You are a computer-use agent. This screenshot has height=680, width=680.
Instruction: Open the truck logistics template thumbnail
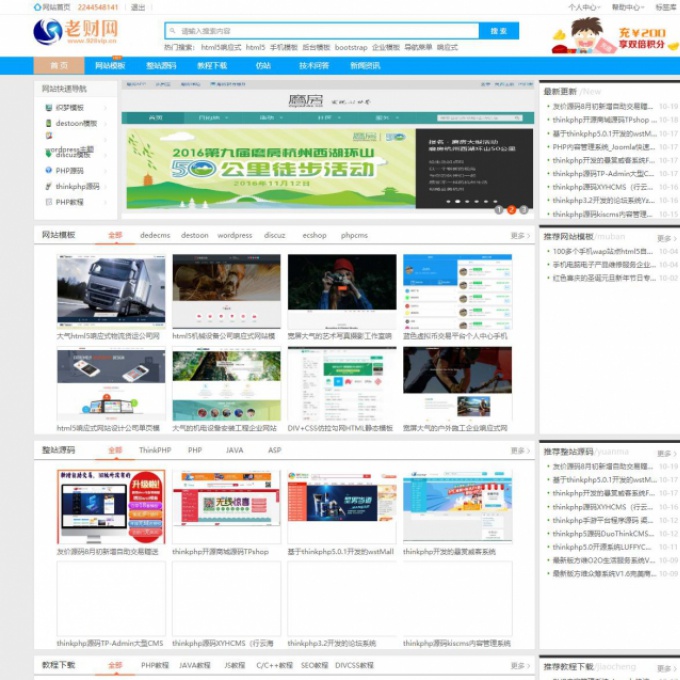(x=111, y=291)
